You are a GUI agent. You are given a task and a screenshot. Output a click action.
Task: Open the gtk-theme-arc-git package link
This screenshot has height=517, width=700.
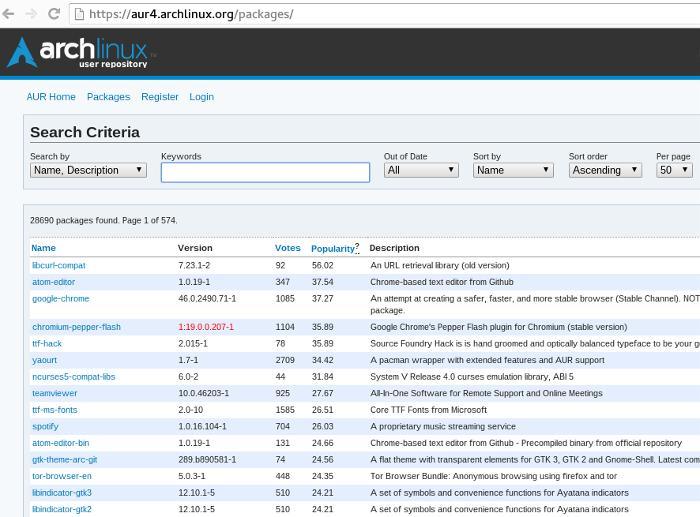[x=65, y=459]
